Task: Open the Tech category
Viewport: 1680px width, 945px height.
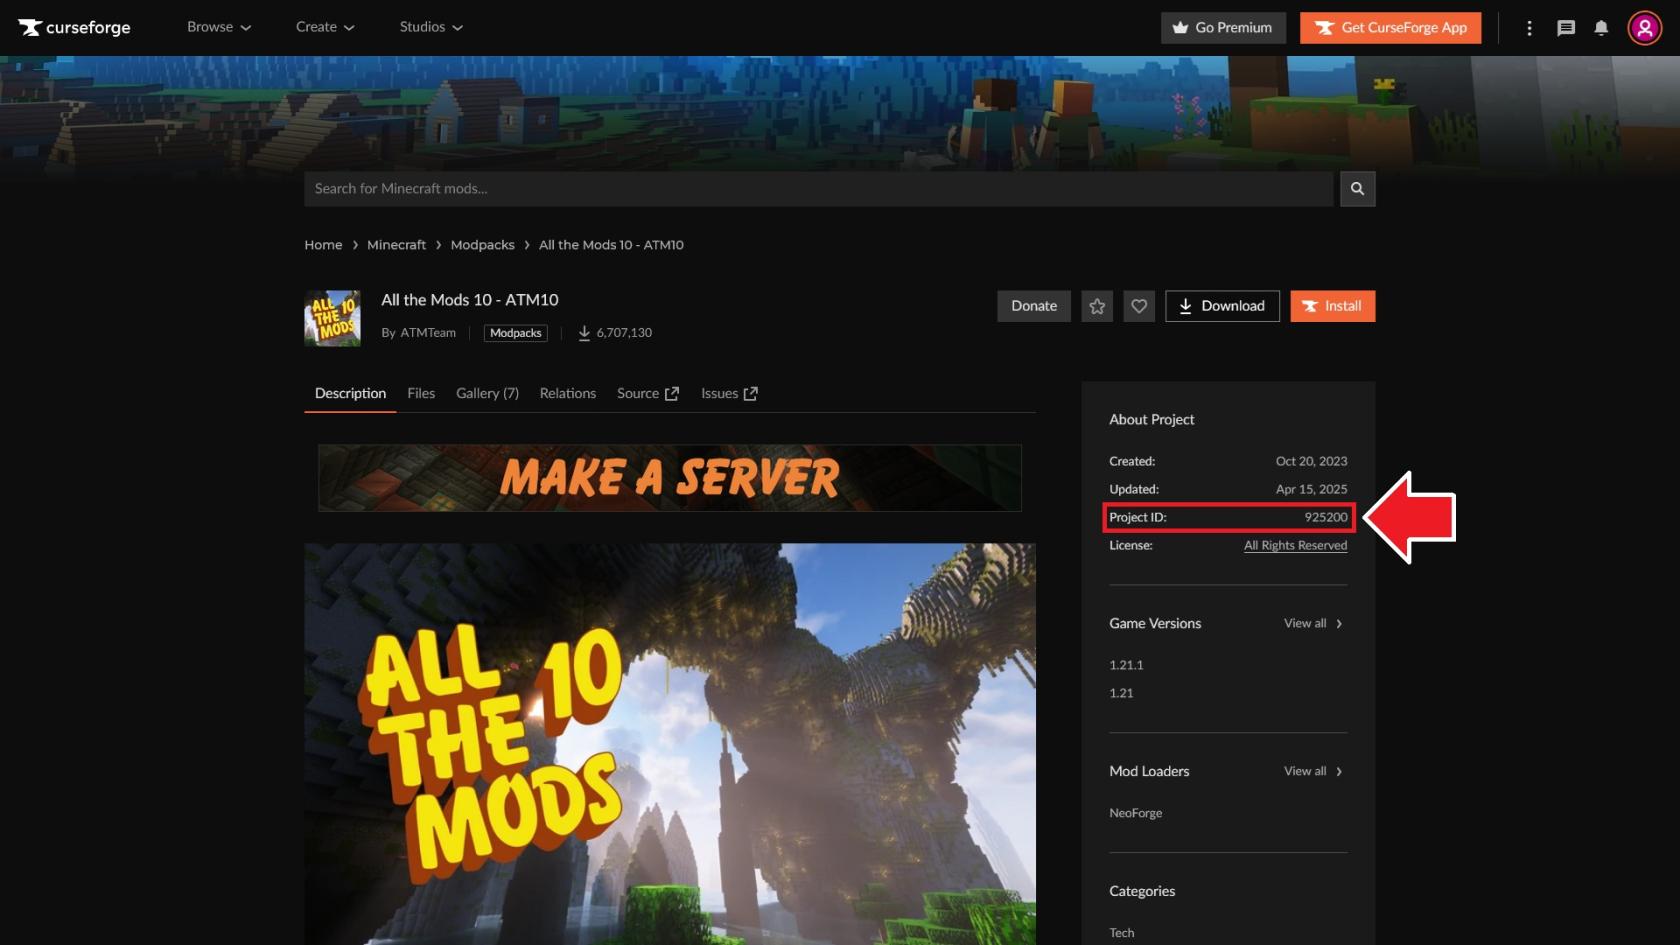Action: click(x=1122, y=933)
